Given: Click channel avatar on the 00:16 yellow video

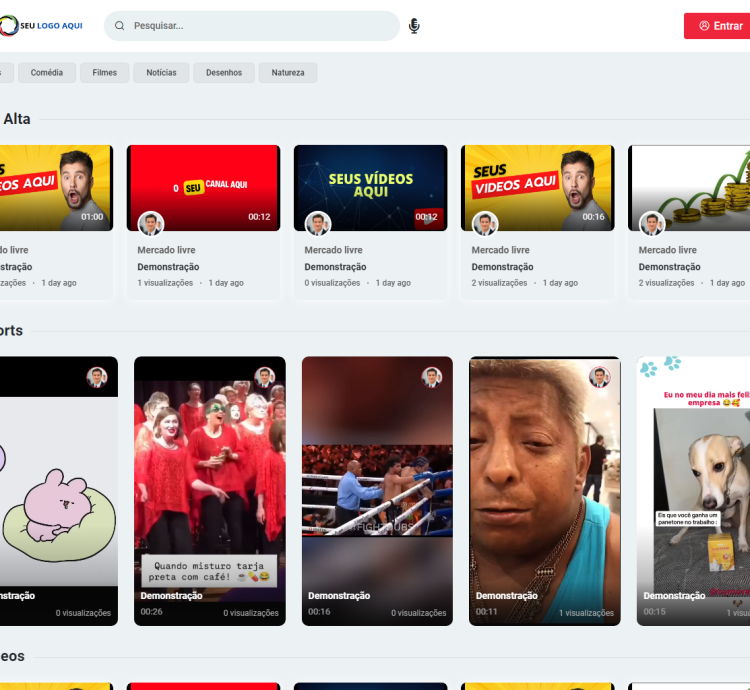Looking at the screenshot, I should [485, 223].
